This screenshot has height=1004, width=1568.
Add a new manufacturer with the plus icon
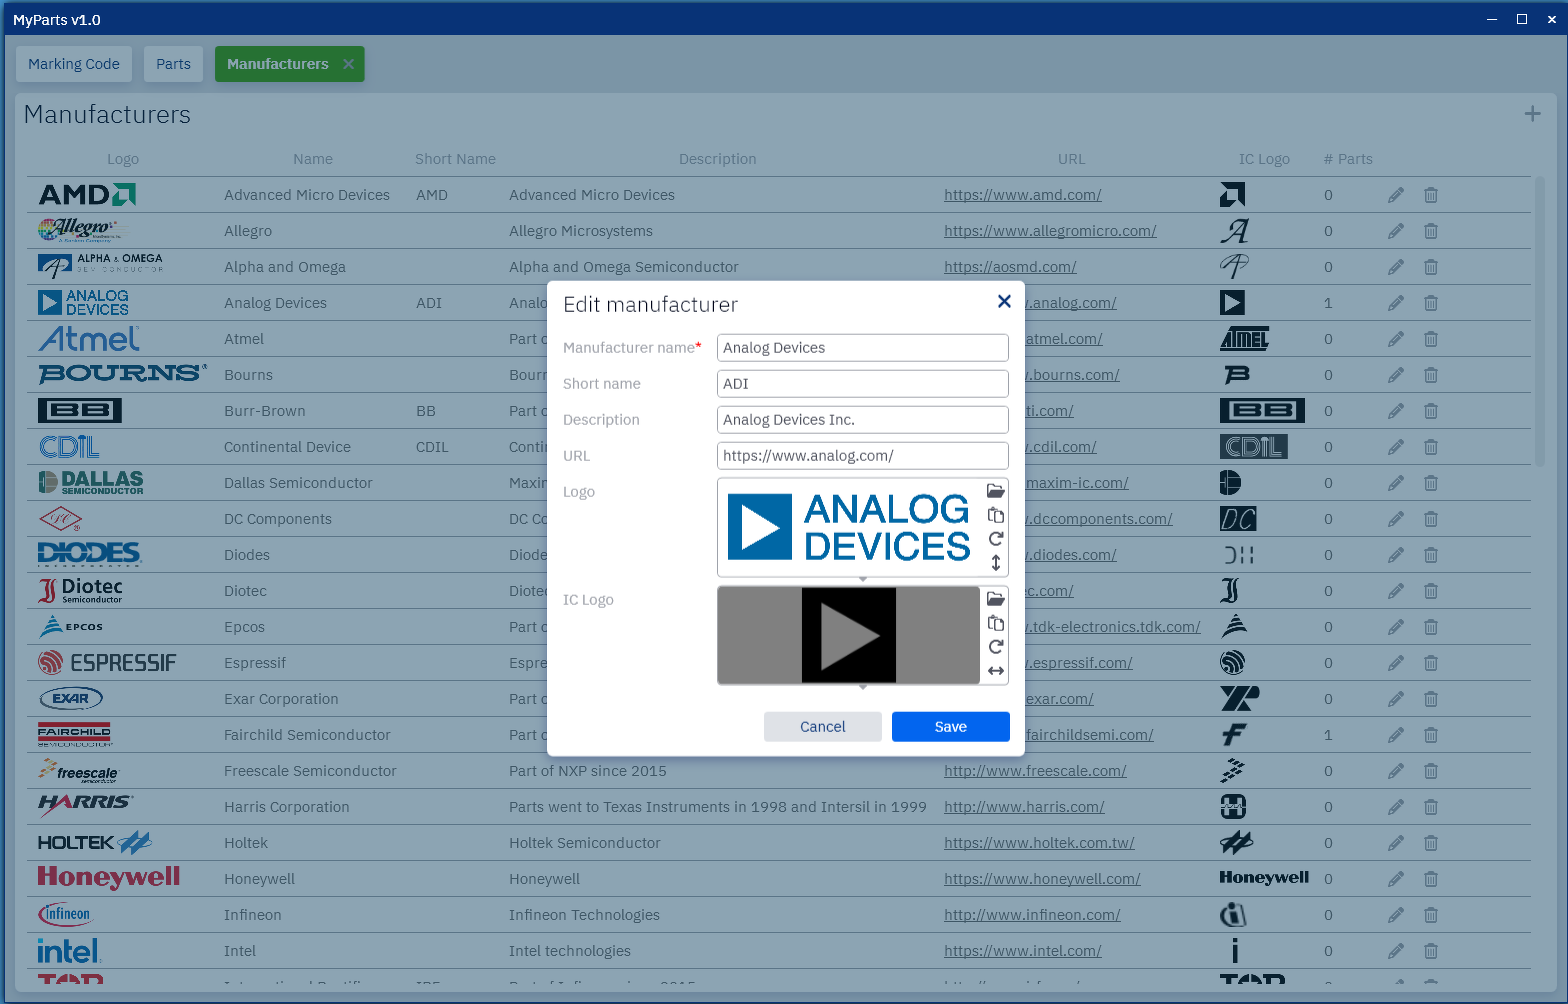click(x=1532, y=114)
